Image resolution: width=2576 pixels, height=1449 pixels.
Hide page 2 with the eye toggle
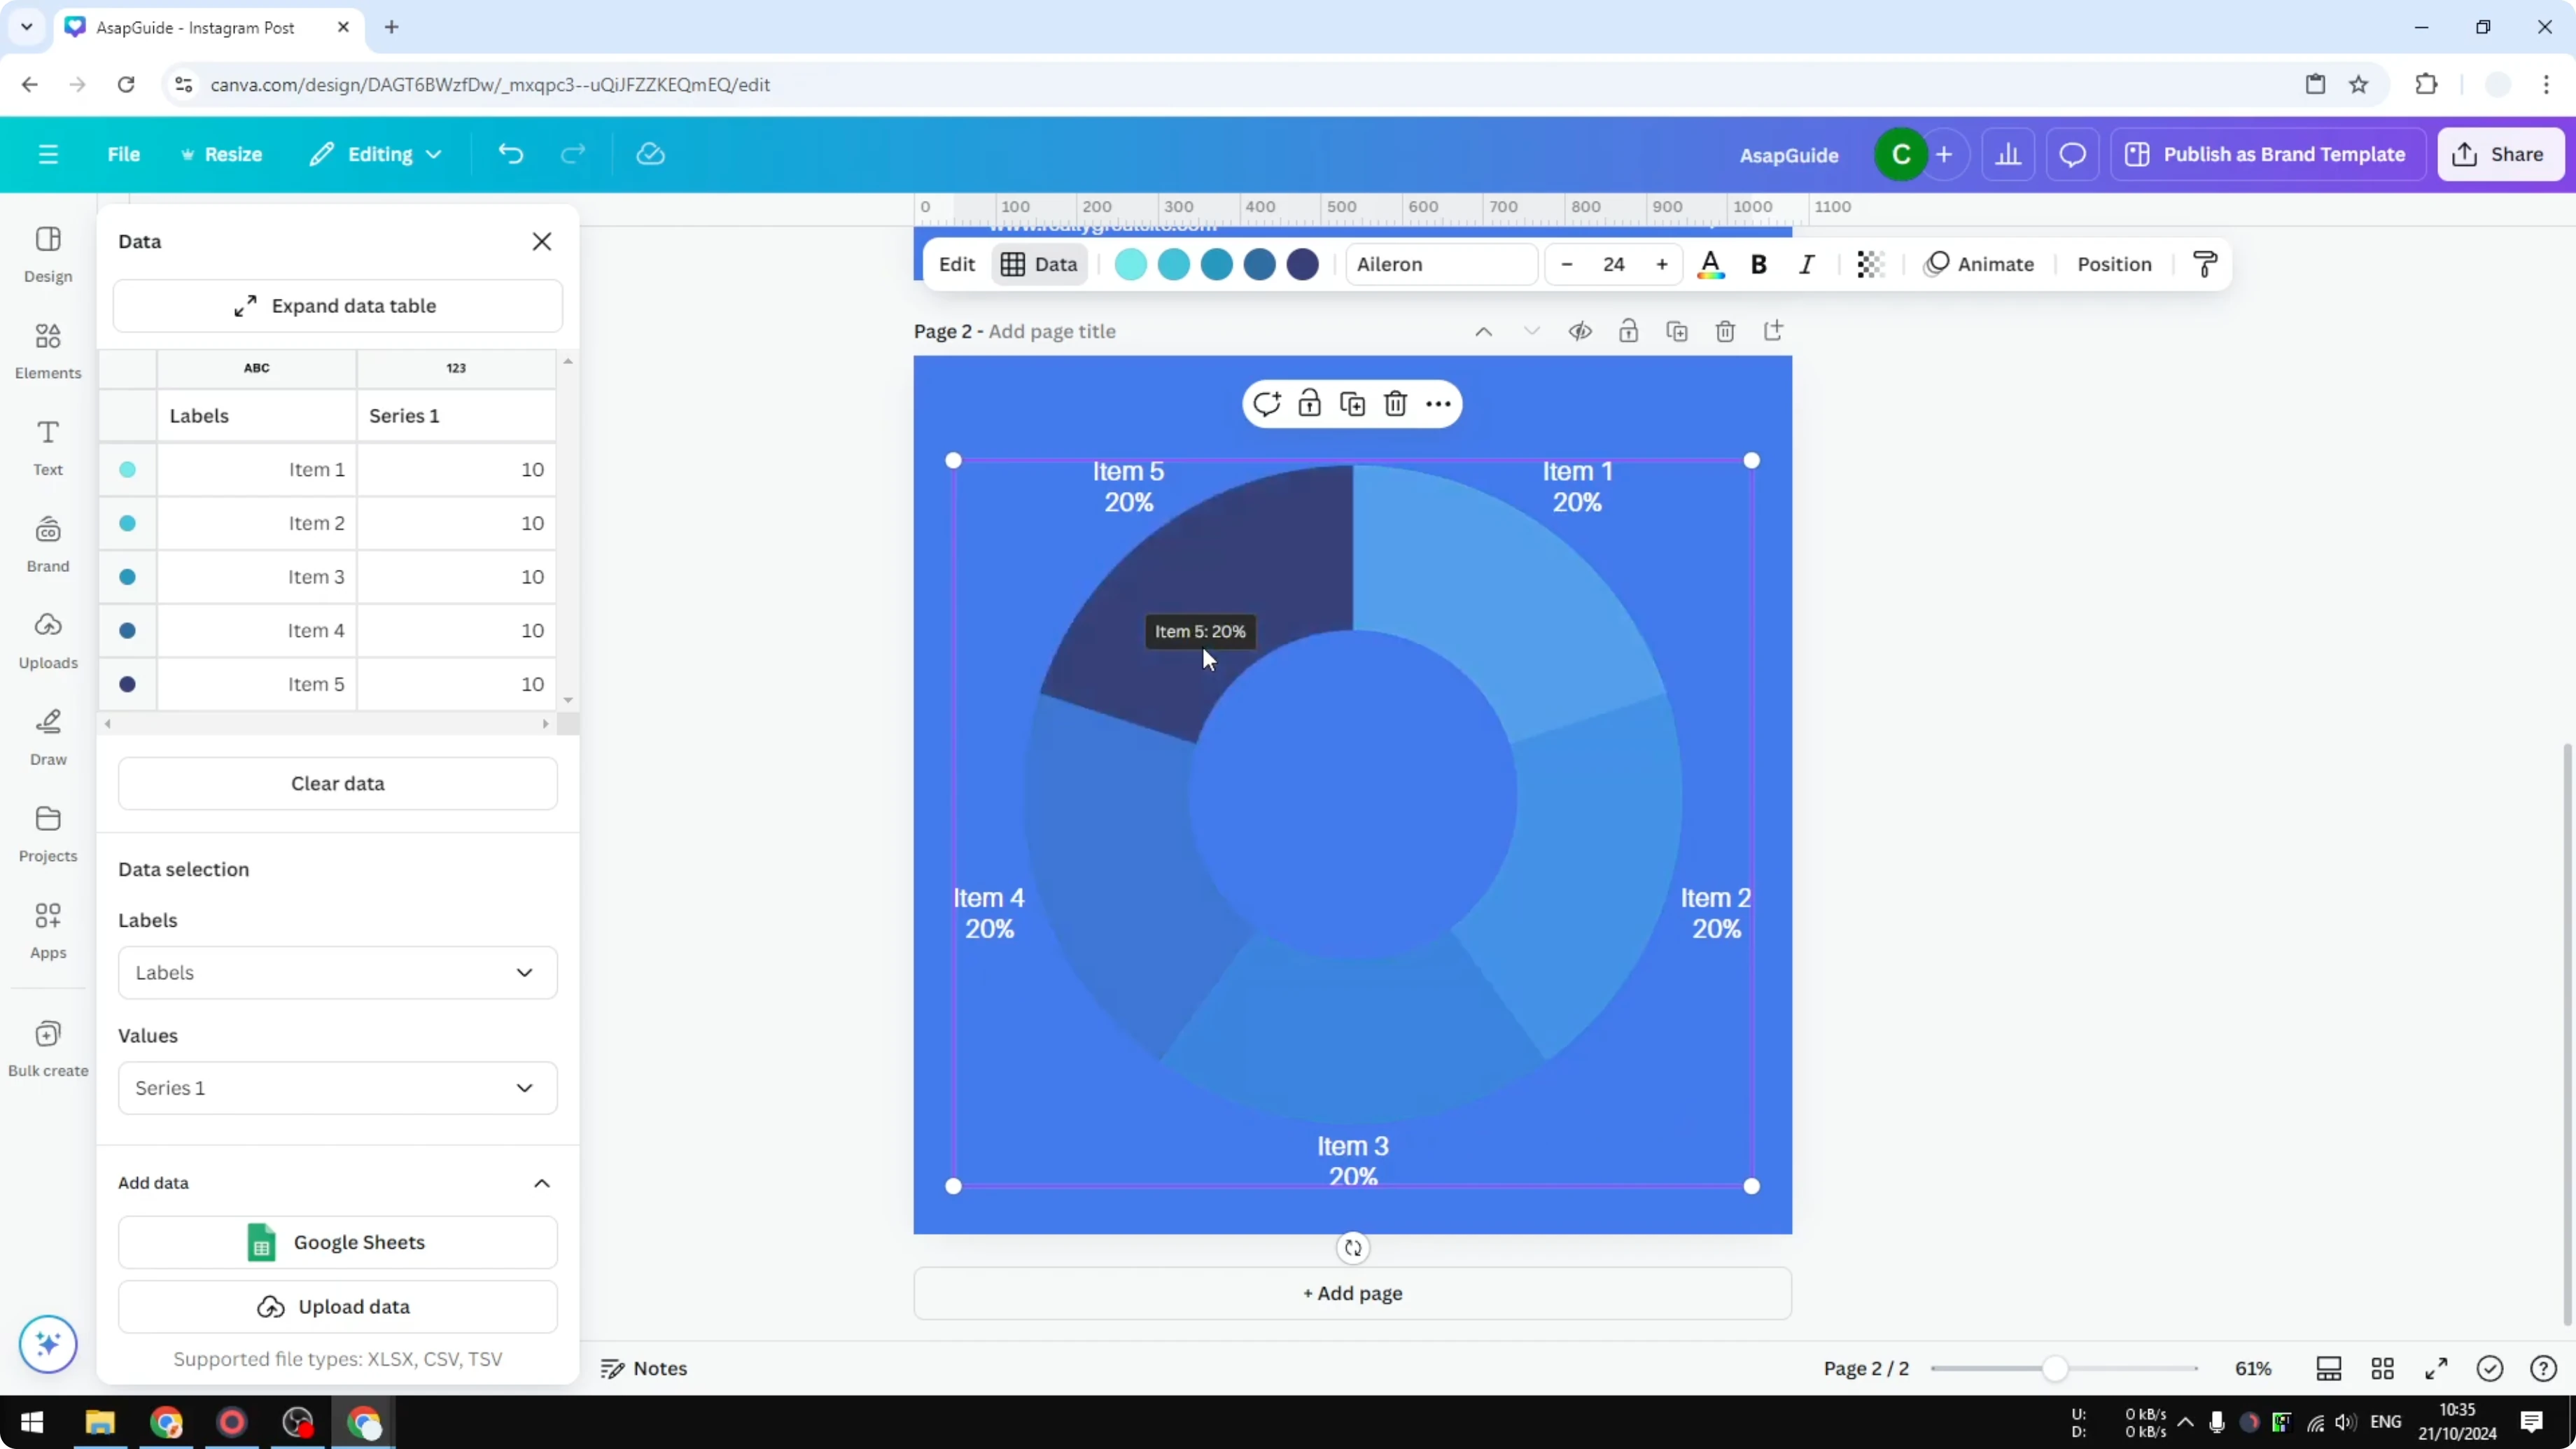1580,331
